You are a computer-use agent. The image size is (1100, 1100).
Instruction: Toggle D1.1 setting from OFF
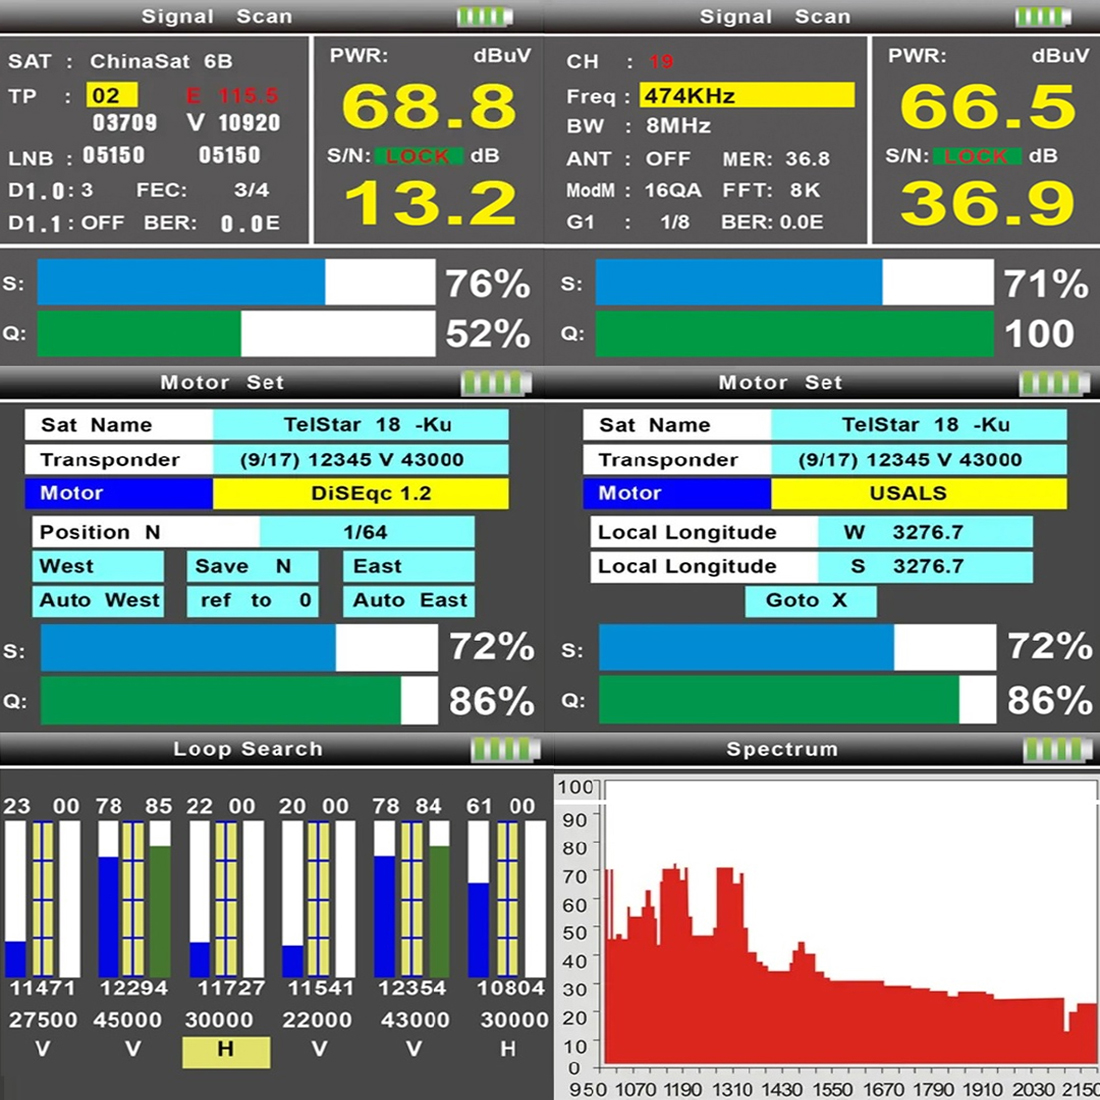104,222
